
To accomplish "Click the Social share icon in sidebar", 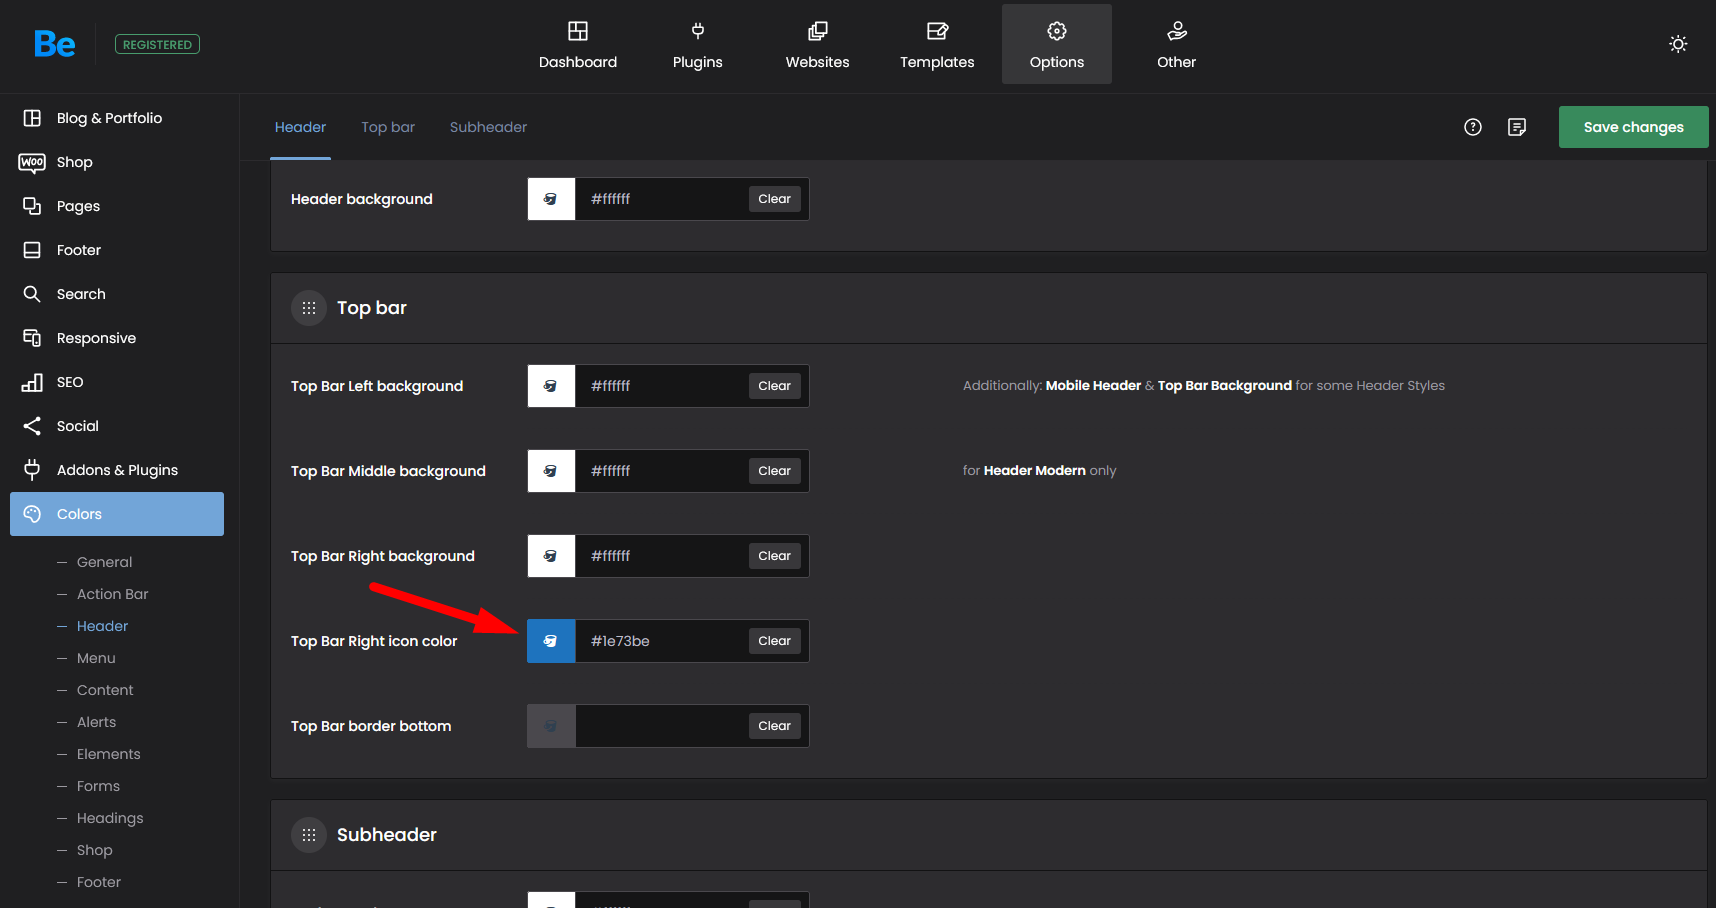I will tap(32, 426).
